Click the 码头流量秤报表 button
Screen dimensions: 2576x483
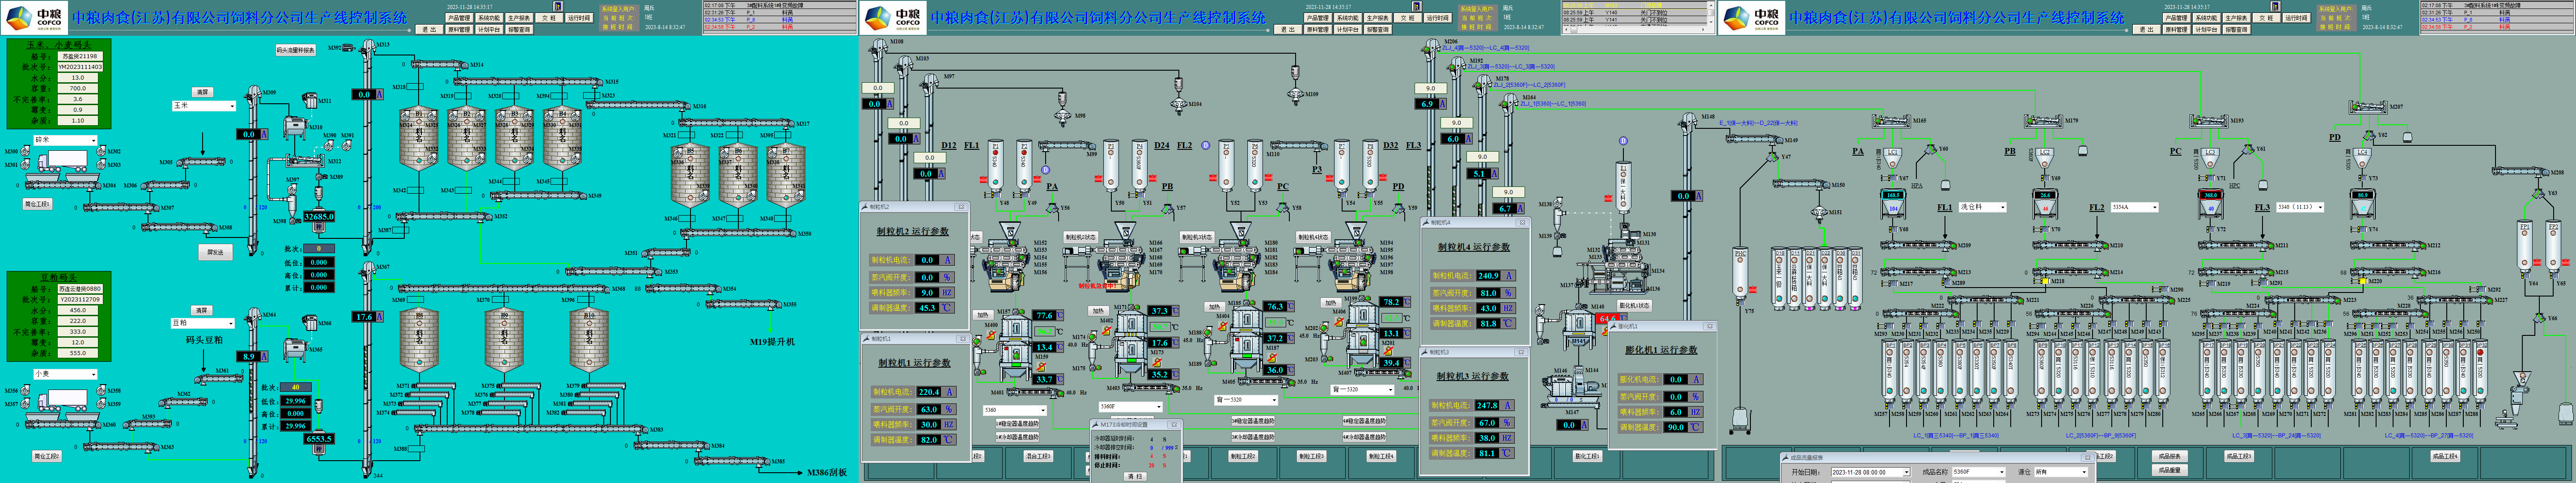[x=295, y=50]
